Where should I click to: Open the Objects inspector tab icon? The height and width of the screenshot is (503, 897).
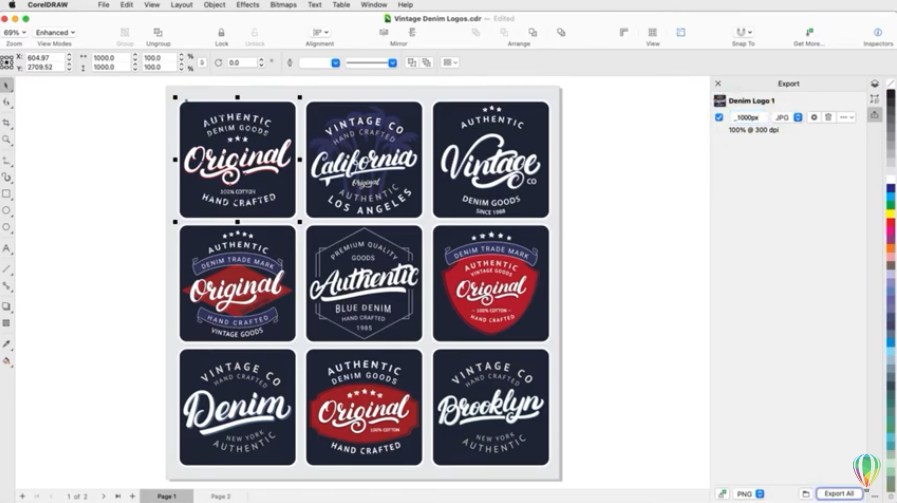(875, 84)
